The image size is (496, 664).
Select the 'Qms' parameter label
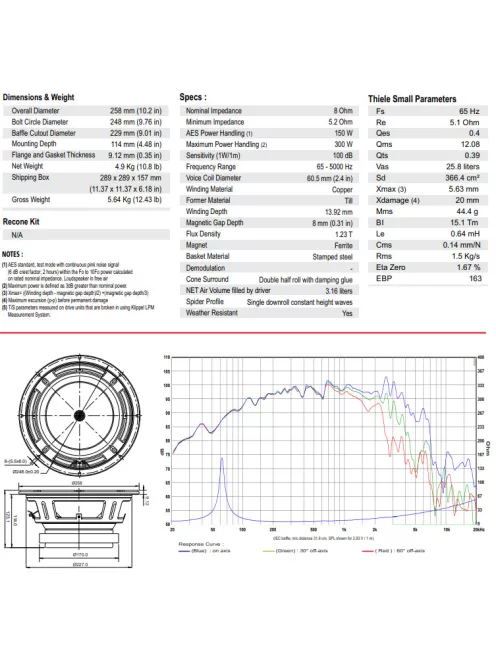click(x=384, y=144)
